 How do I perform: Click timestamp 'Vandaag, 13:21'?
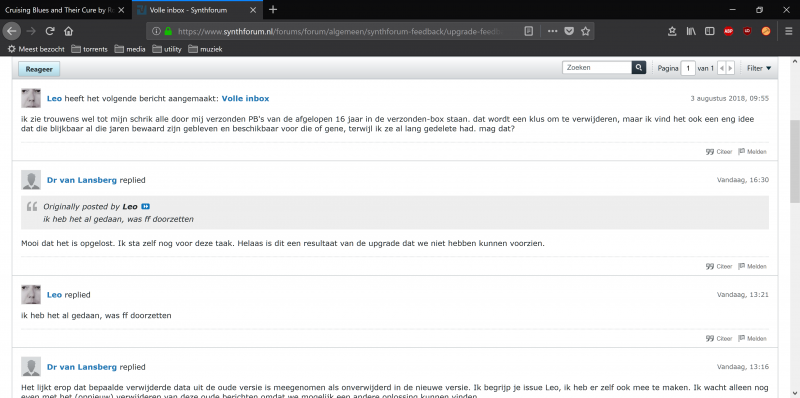(743, 295)
